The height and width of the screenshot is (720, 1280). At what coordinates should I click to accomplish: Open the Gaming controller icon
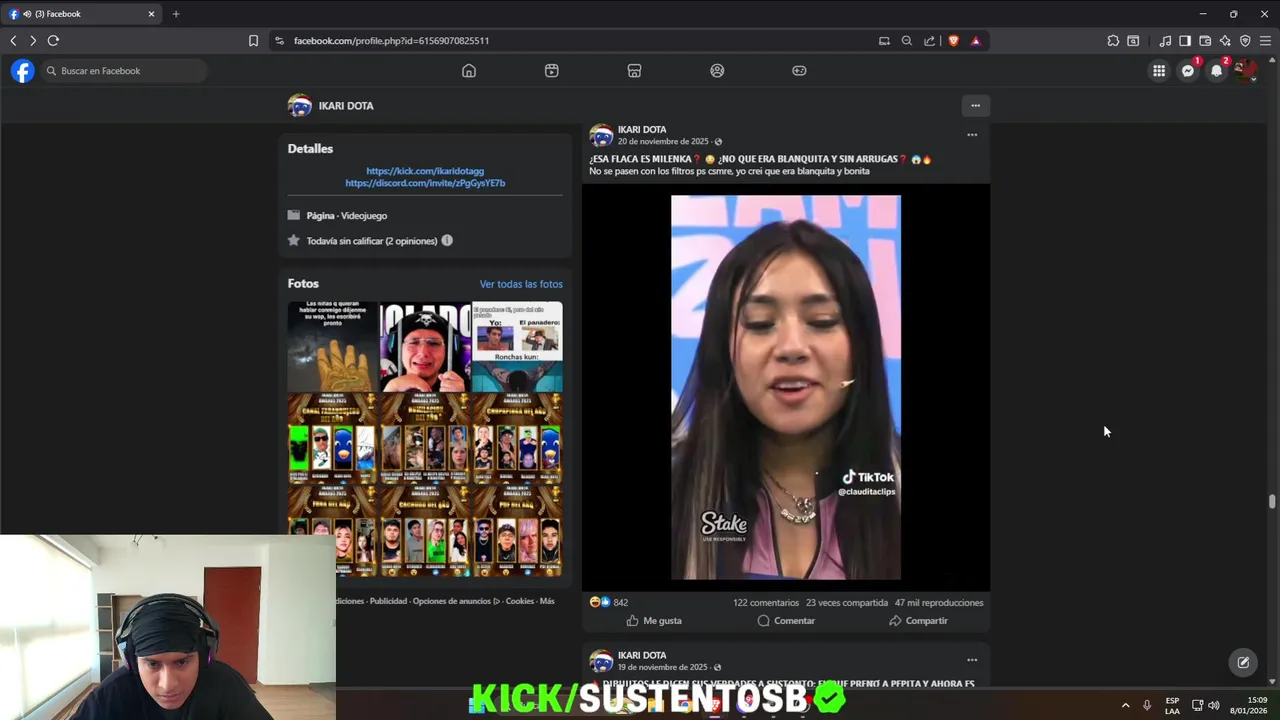(x=799, y=71)
